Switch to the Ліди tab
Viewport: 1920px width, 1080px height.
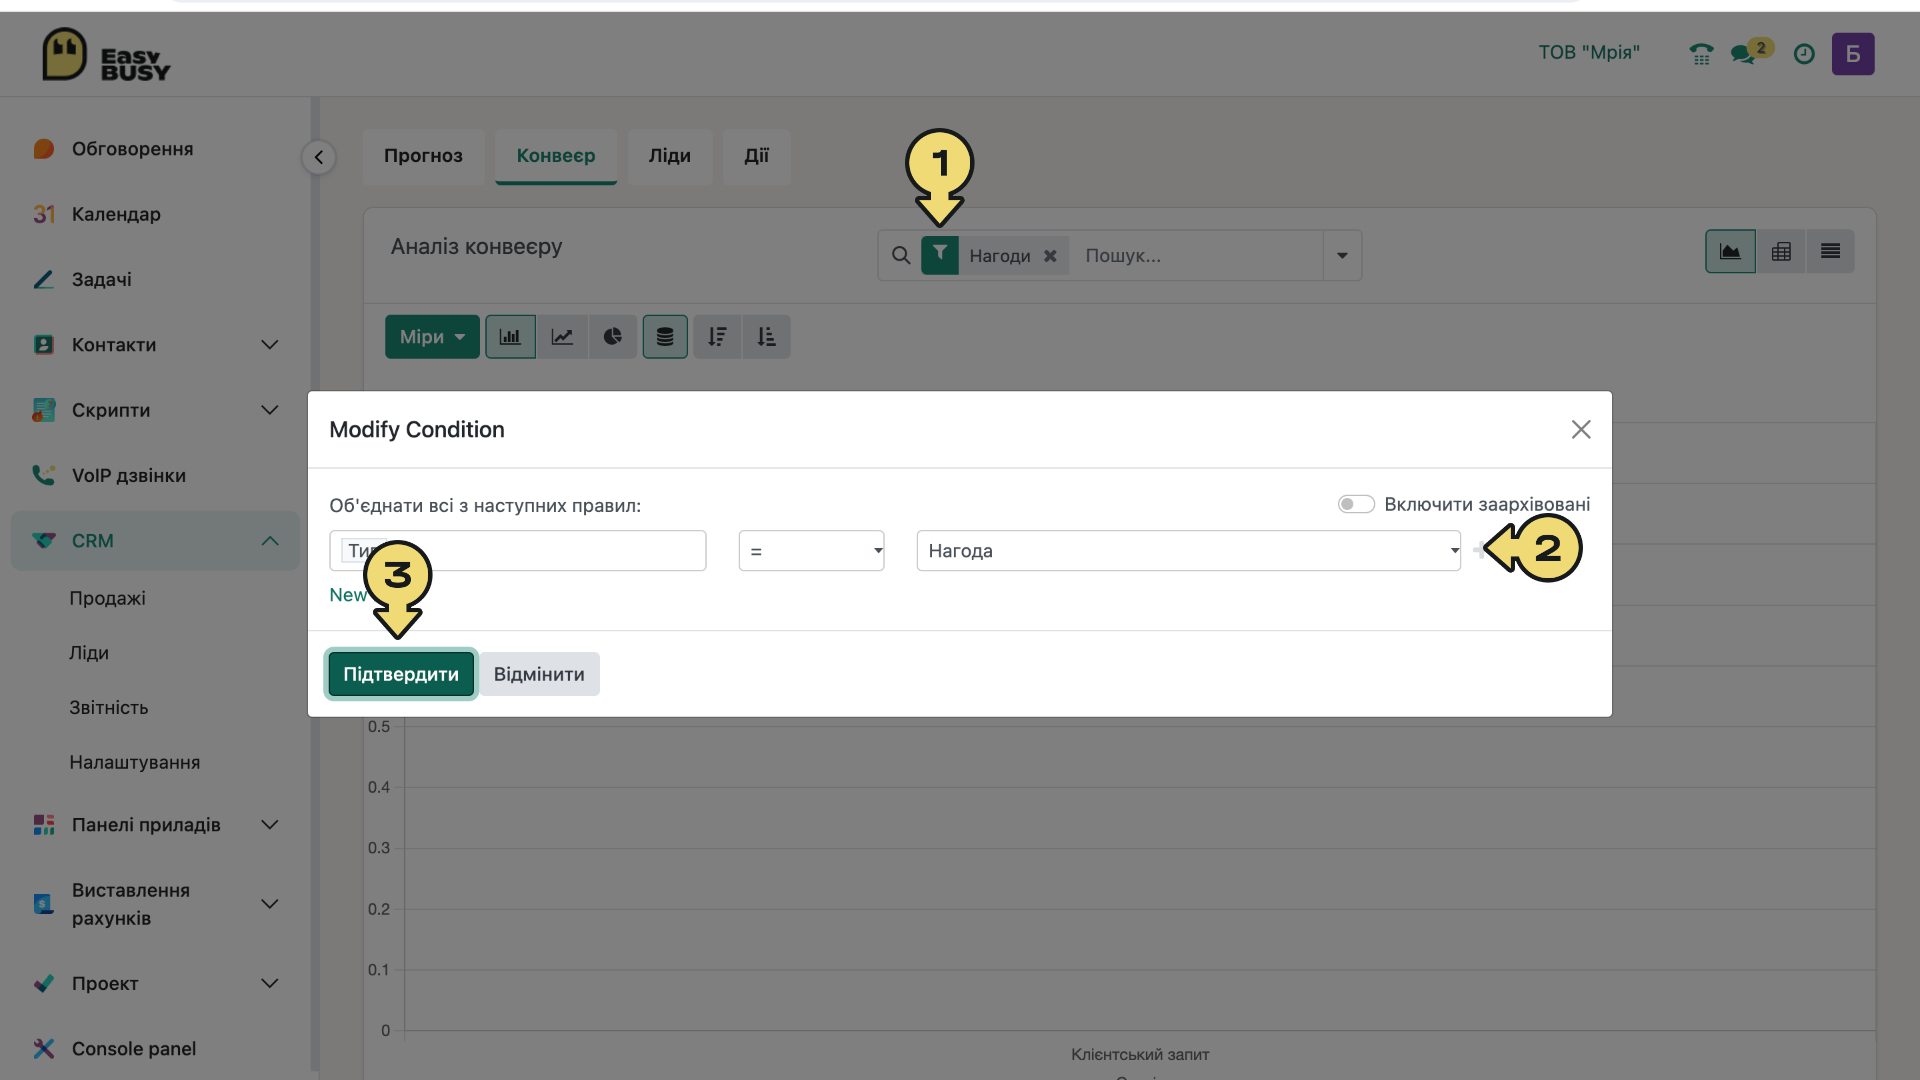[x=670, y=156]
